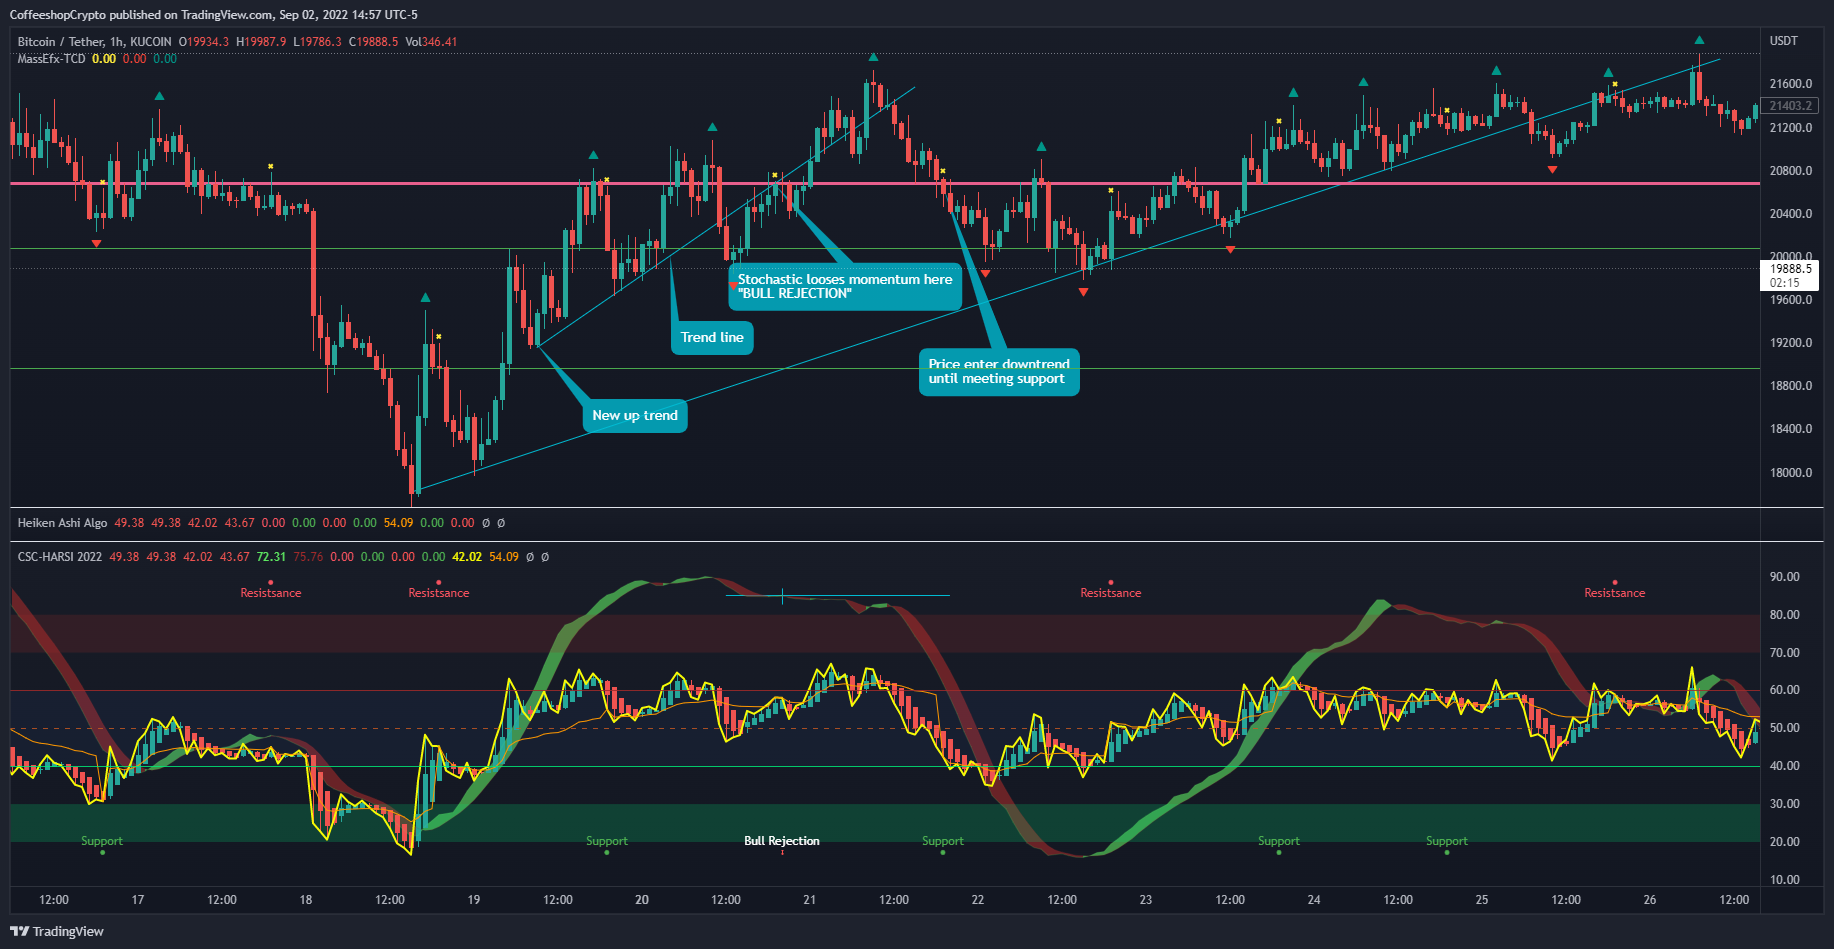The width and height of the screenshot is (1834, 949).
Task: Click the 20.00 level on the oscillator scale
Action: point(1785,842)
